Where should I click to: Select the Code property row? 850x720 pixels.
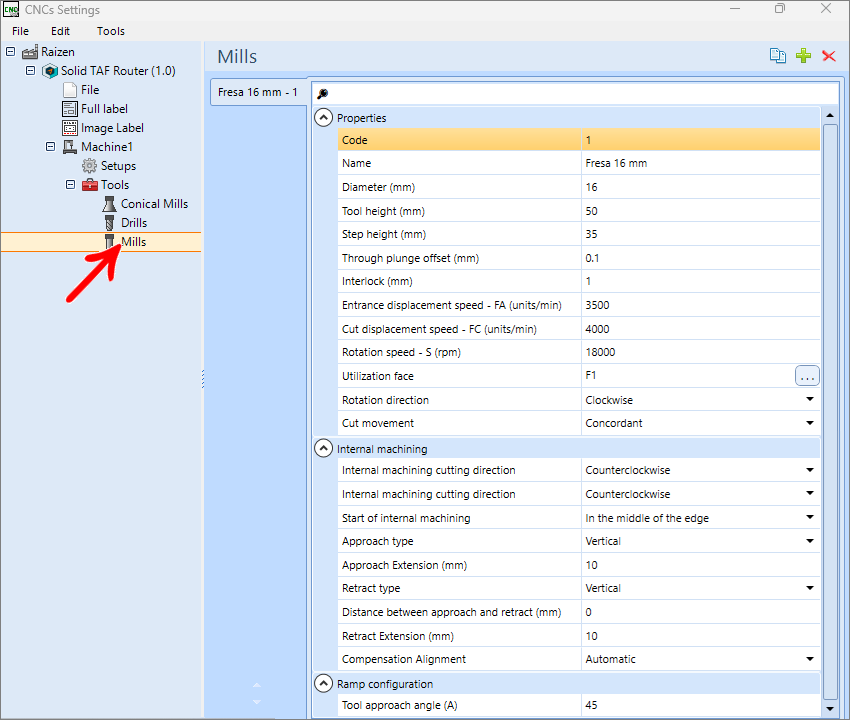578,140
